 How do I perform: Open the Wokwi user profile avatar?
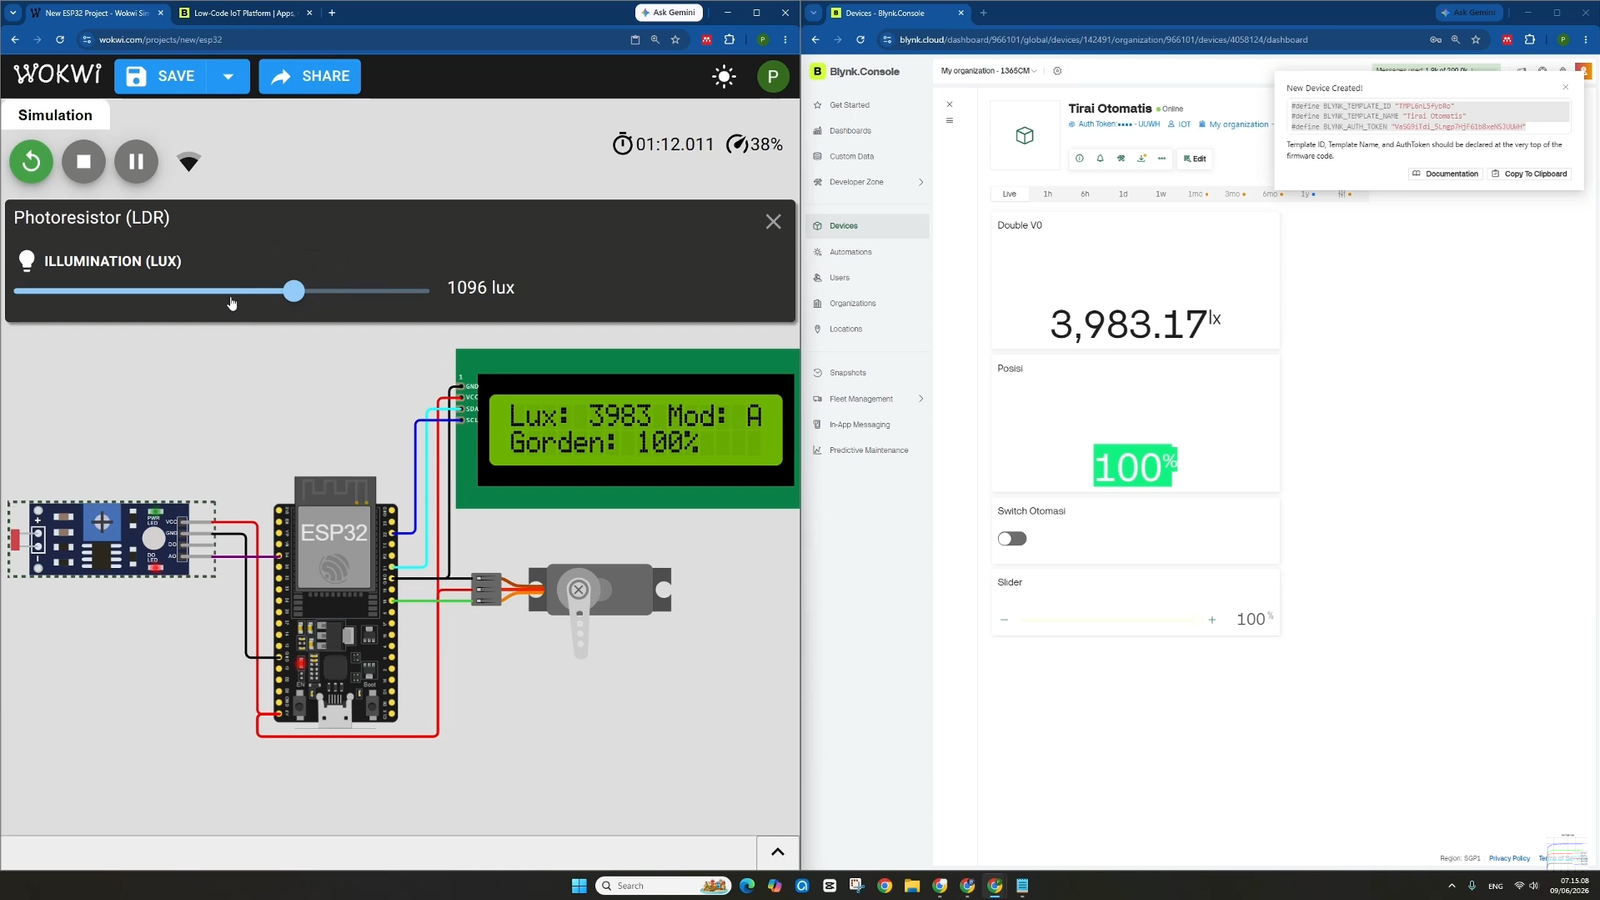click(x=773, y=77)
